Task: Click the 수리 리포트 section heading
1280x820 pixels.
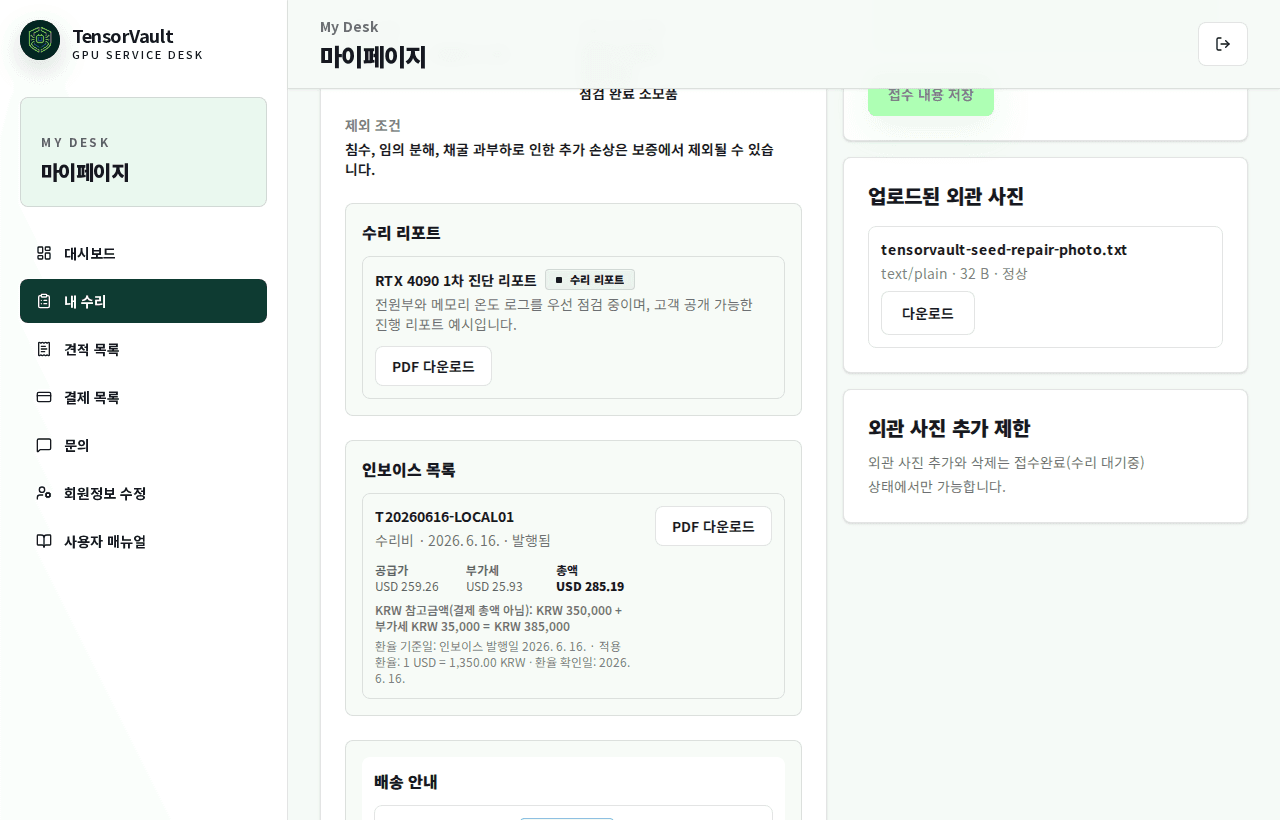Action: tap(401, 233)
